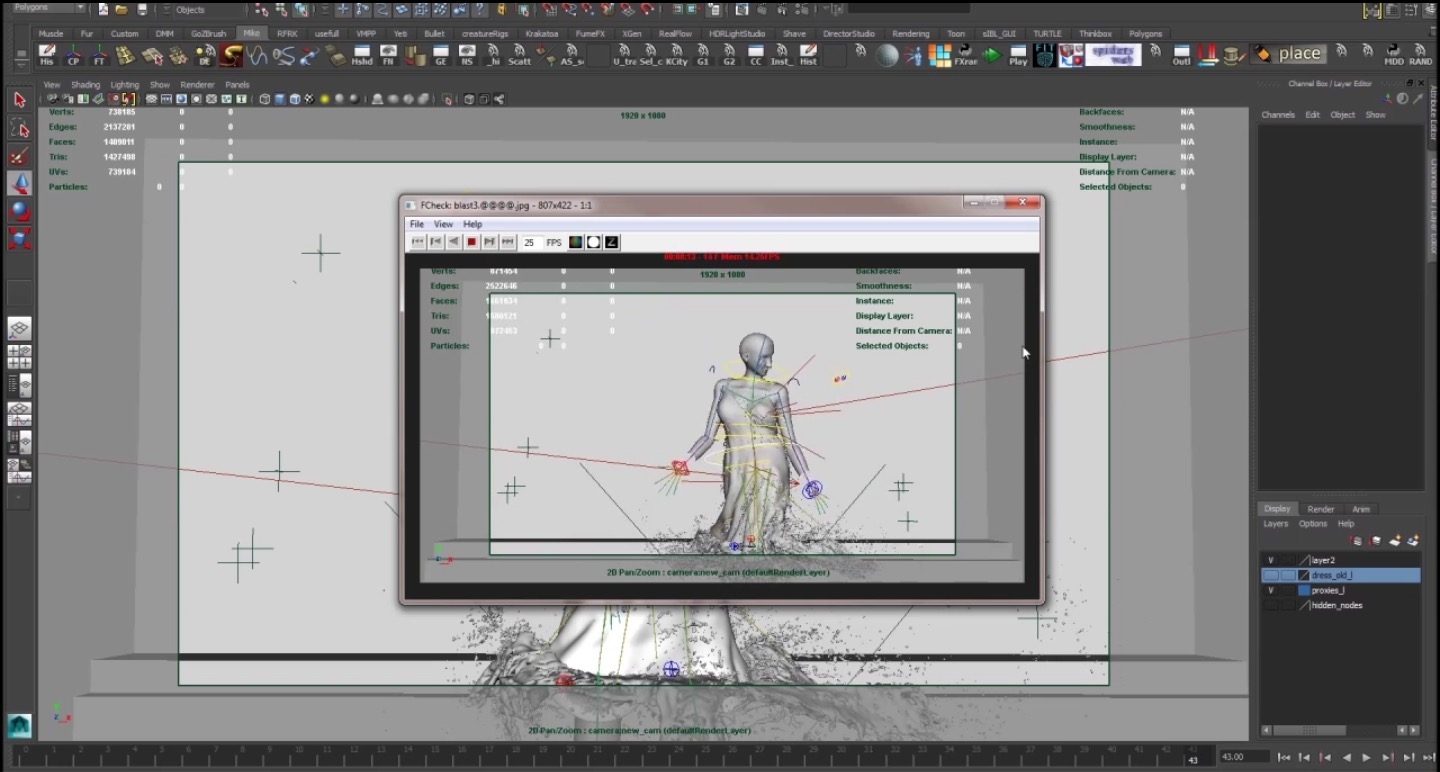Create new empty layer icon
The width and height of the screenshot is (1440, 772).
[1395, 540]
